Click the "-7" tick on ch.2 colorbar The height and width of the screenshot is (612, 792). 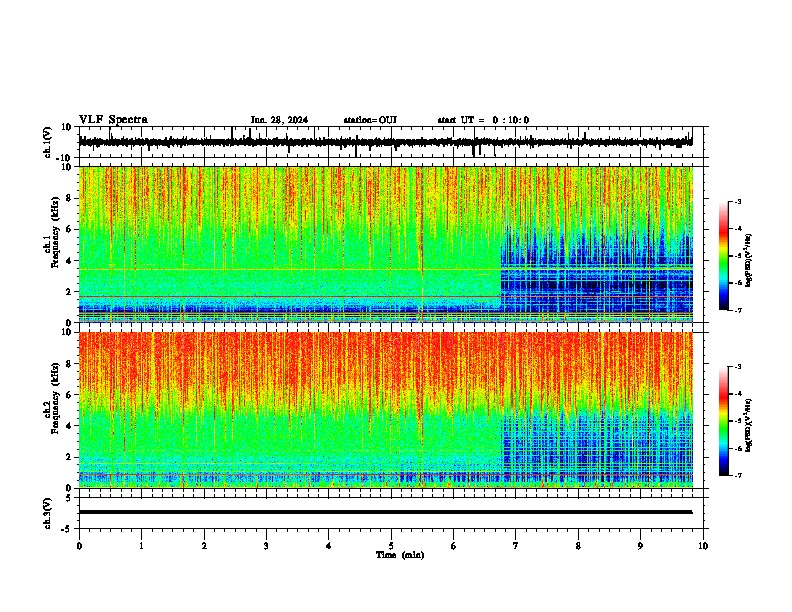click(x=738, y=476)
